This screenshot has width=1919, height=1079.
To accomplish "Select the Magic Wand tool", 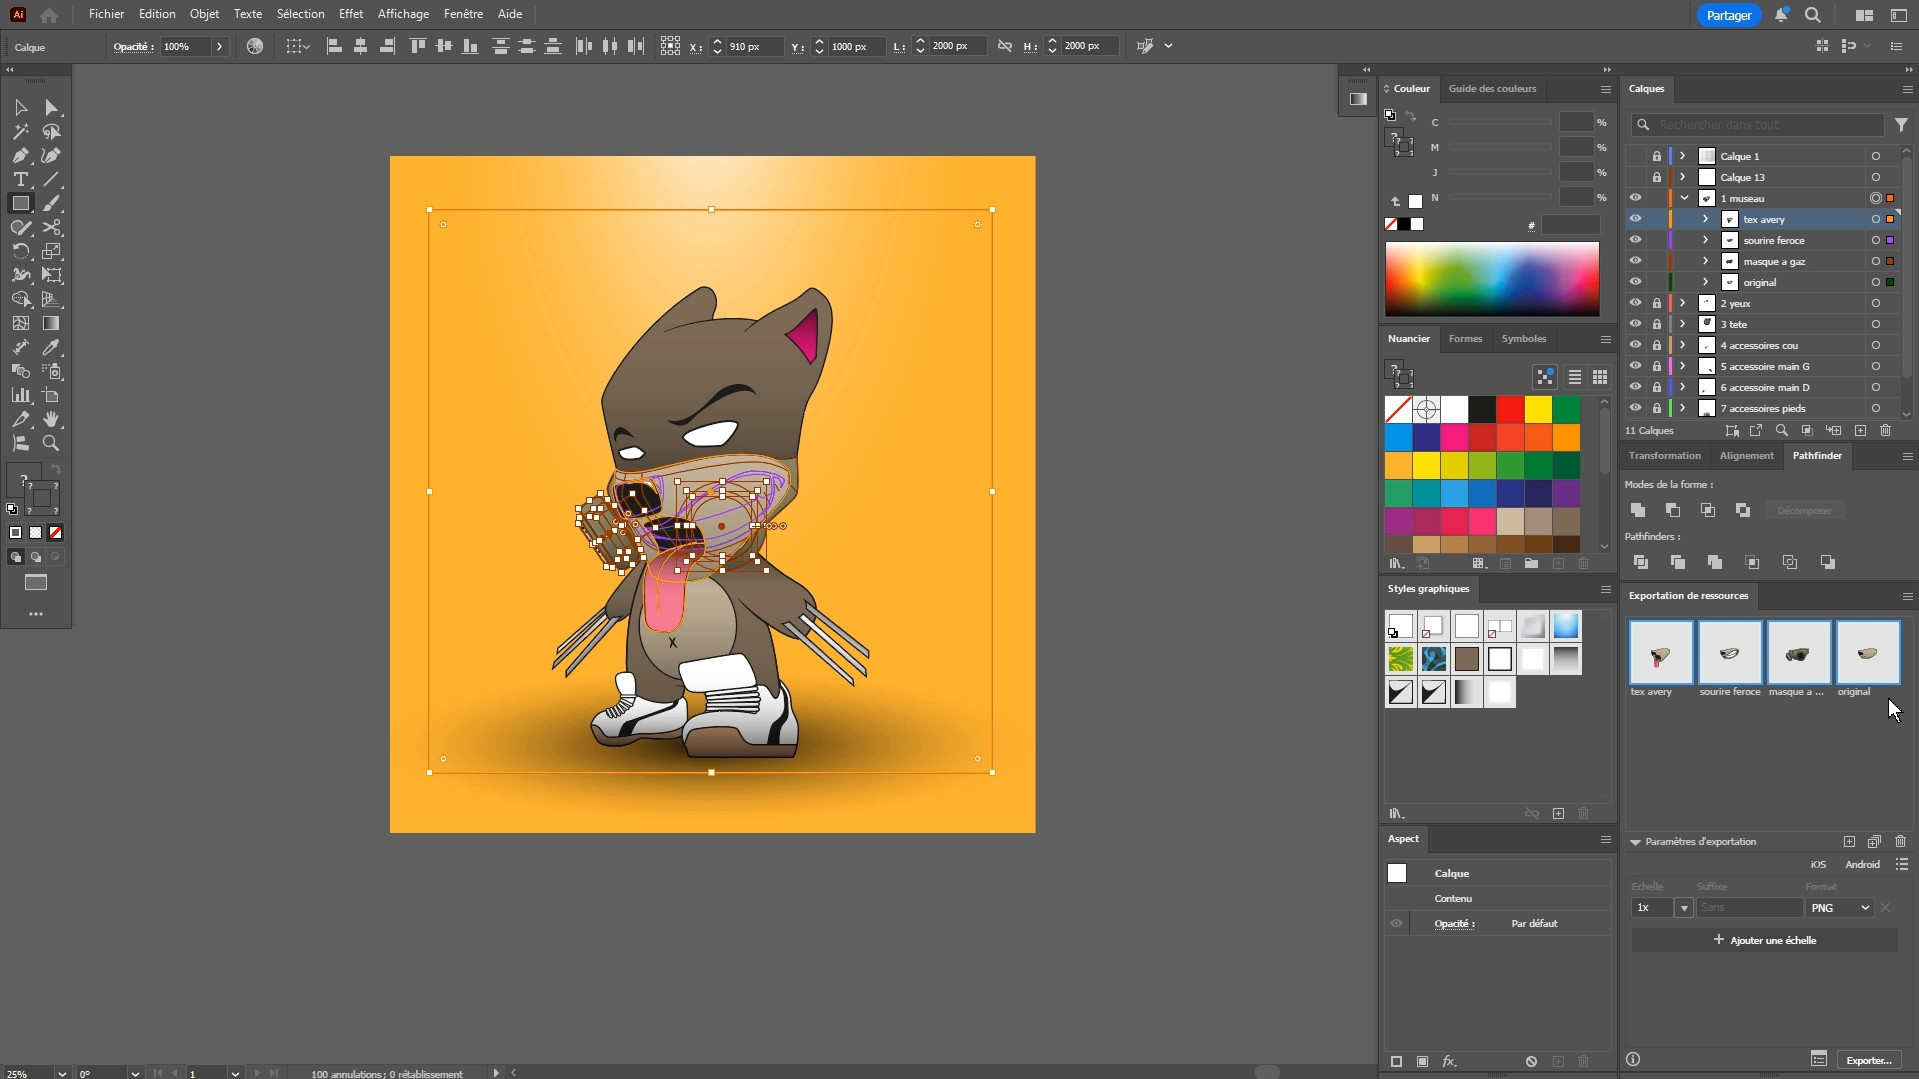I will (20, 131).
